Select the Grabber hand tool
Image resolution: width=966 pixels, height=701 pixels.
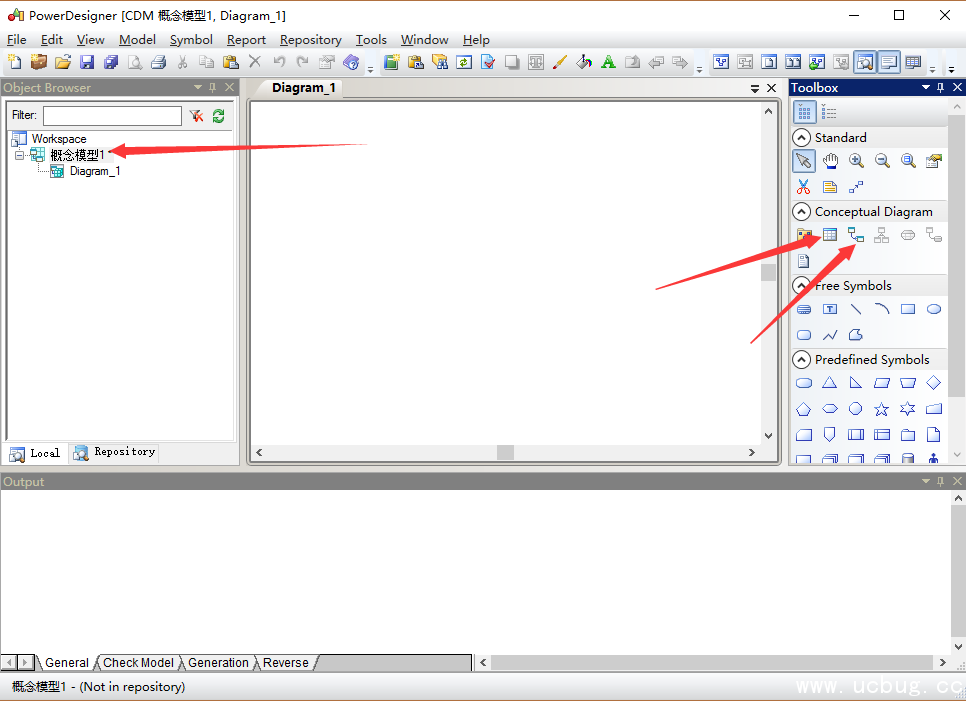(x=830, y=161)
